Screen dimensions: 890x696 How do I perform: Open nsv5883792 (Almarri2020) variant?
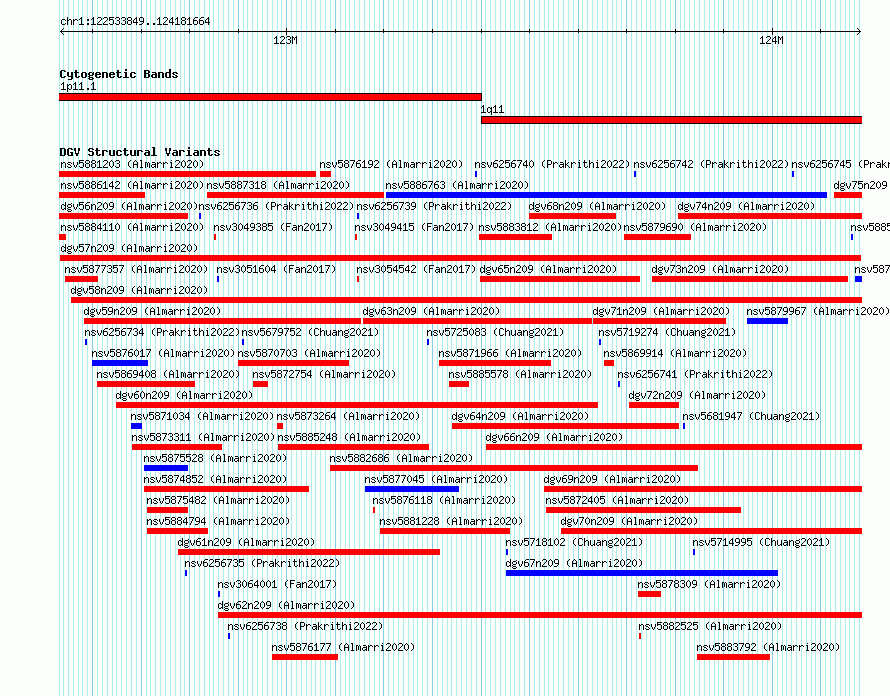click(768, 647)
